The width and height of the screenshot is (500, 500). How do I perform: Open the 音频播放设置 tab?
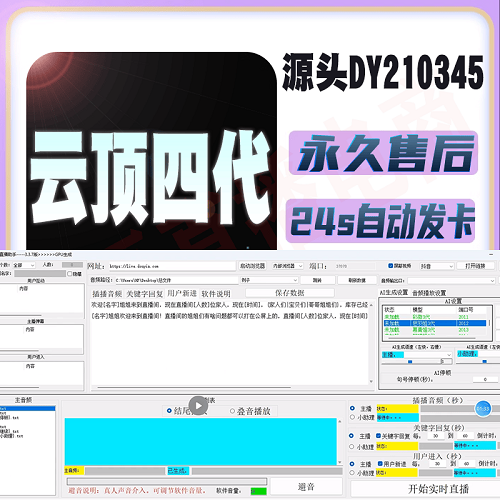click(x=429, y=293)
